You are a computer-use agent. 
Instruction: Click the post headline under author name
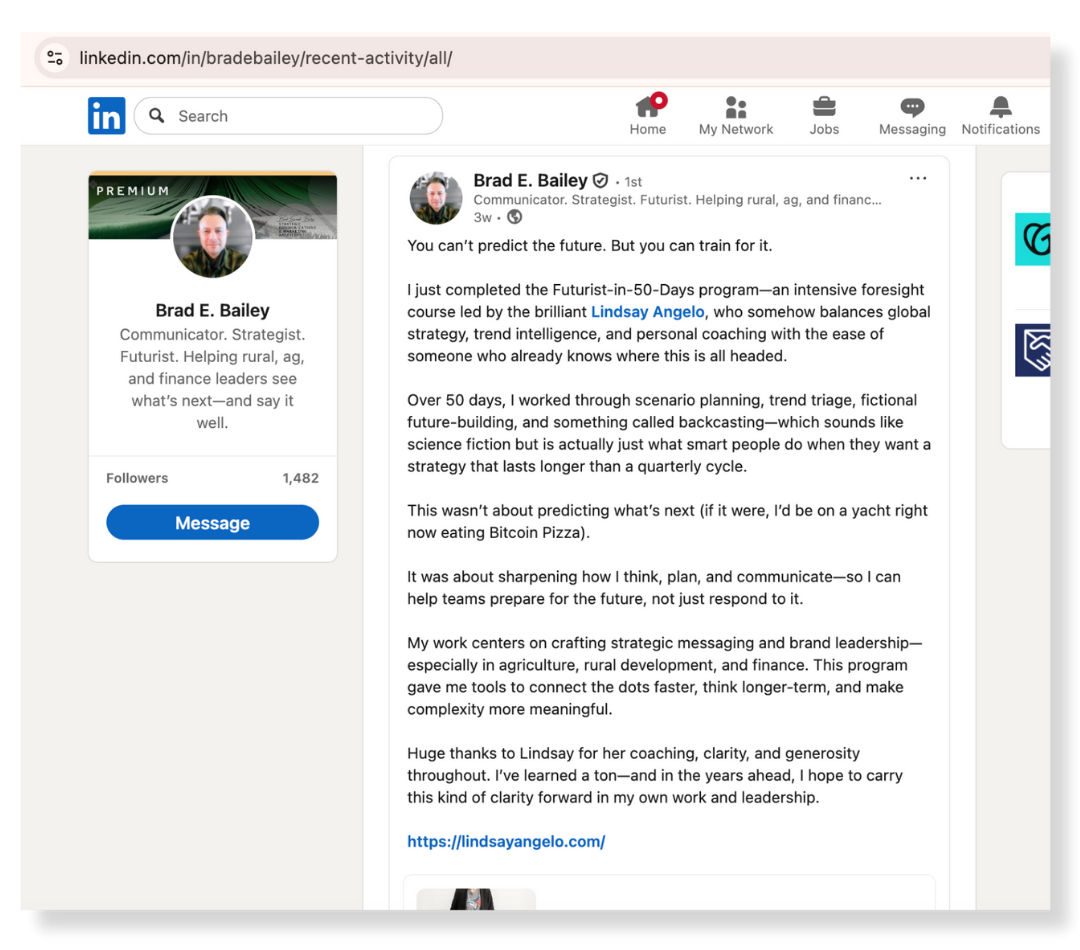click(x=677, y=200)
